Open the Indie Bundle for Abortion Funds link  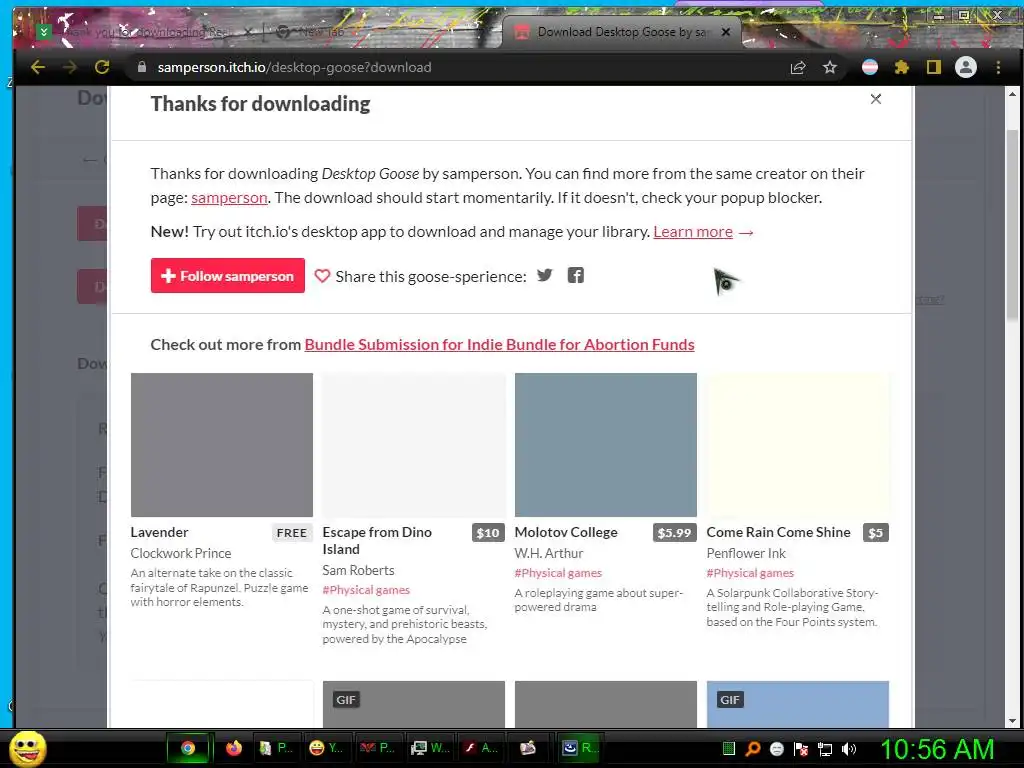(500, 344)
